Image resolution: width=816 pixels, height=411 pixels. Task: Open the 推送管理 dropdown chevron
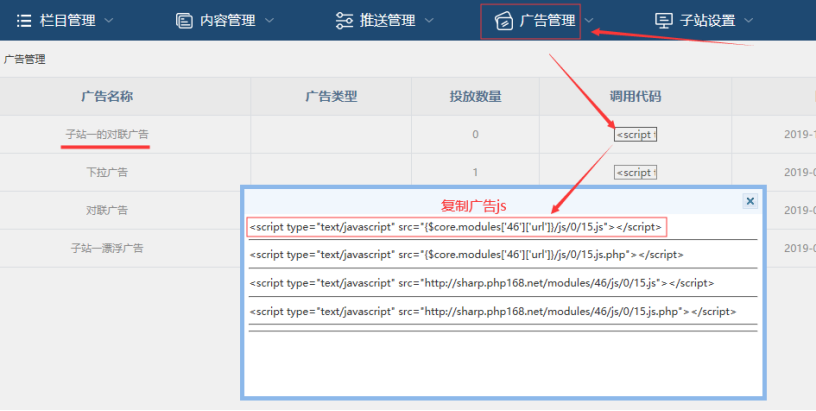pos(429,21)
